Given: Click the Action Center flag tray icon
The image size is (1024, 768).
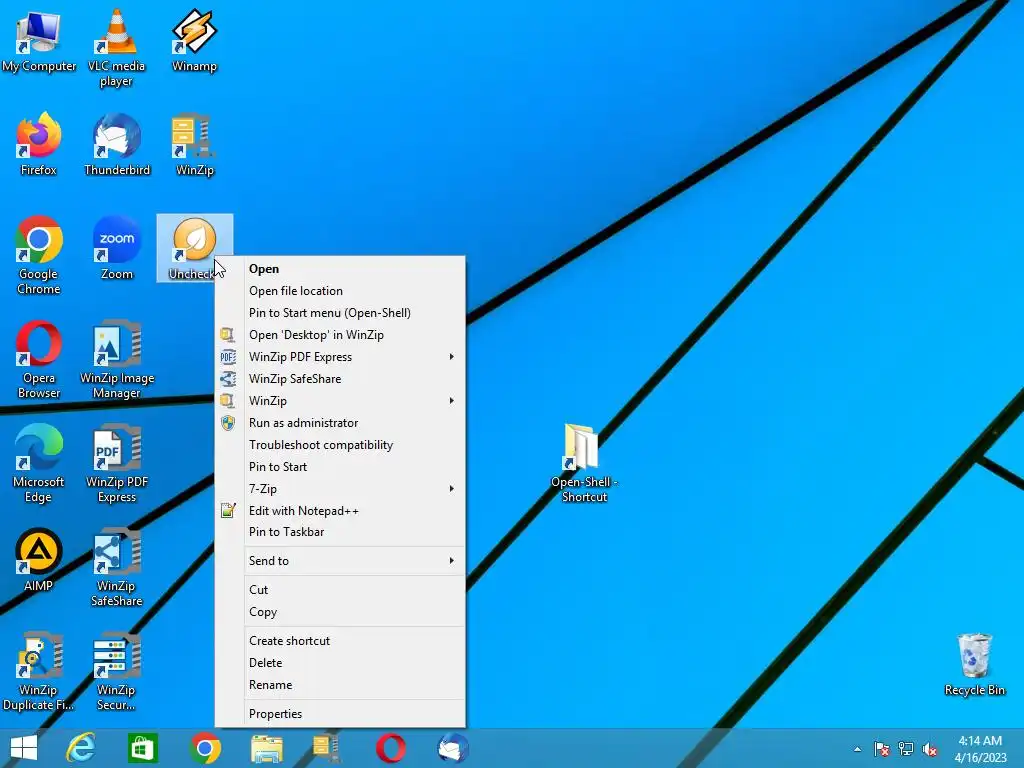Looking at the screenshot, I should pos(881,749).
